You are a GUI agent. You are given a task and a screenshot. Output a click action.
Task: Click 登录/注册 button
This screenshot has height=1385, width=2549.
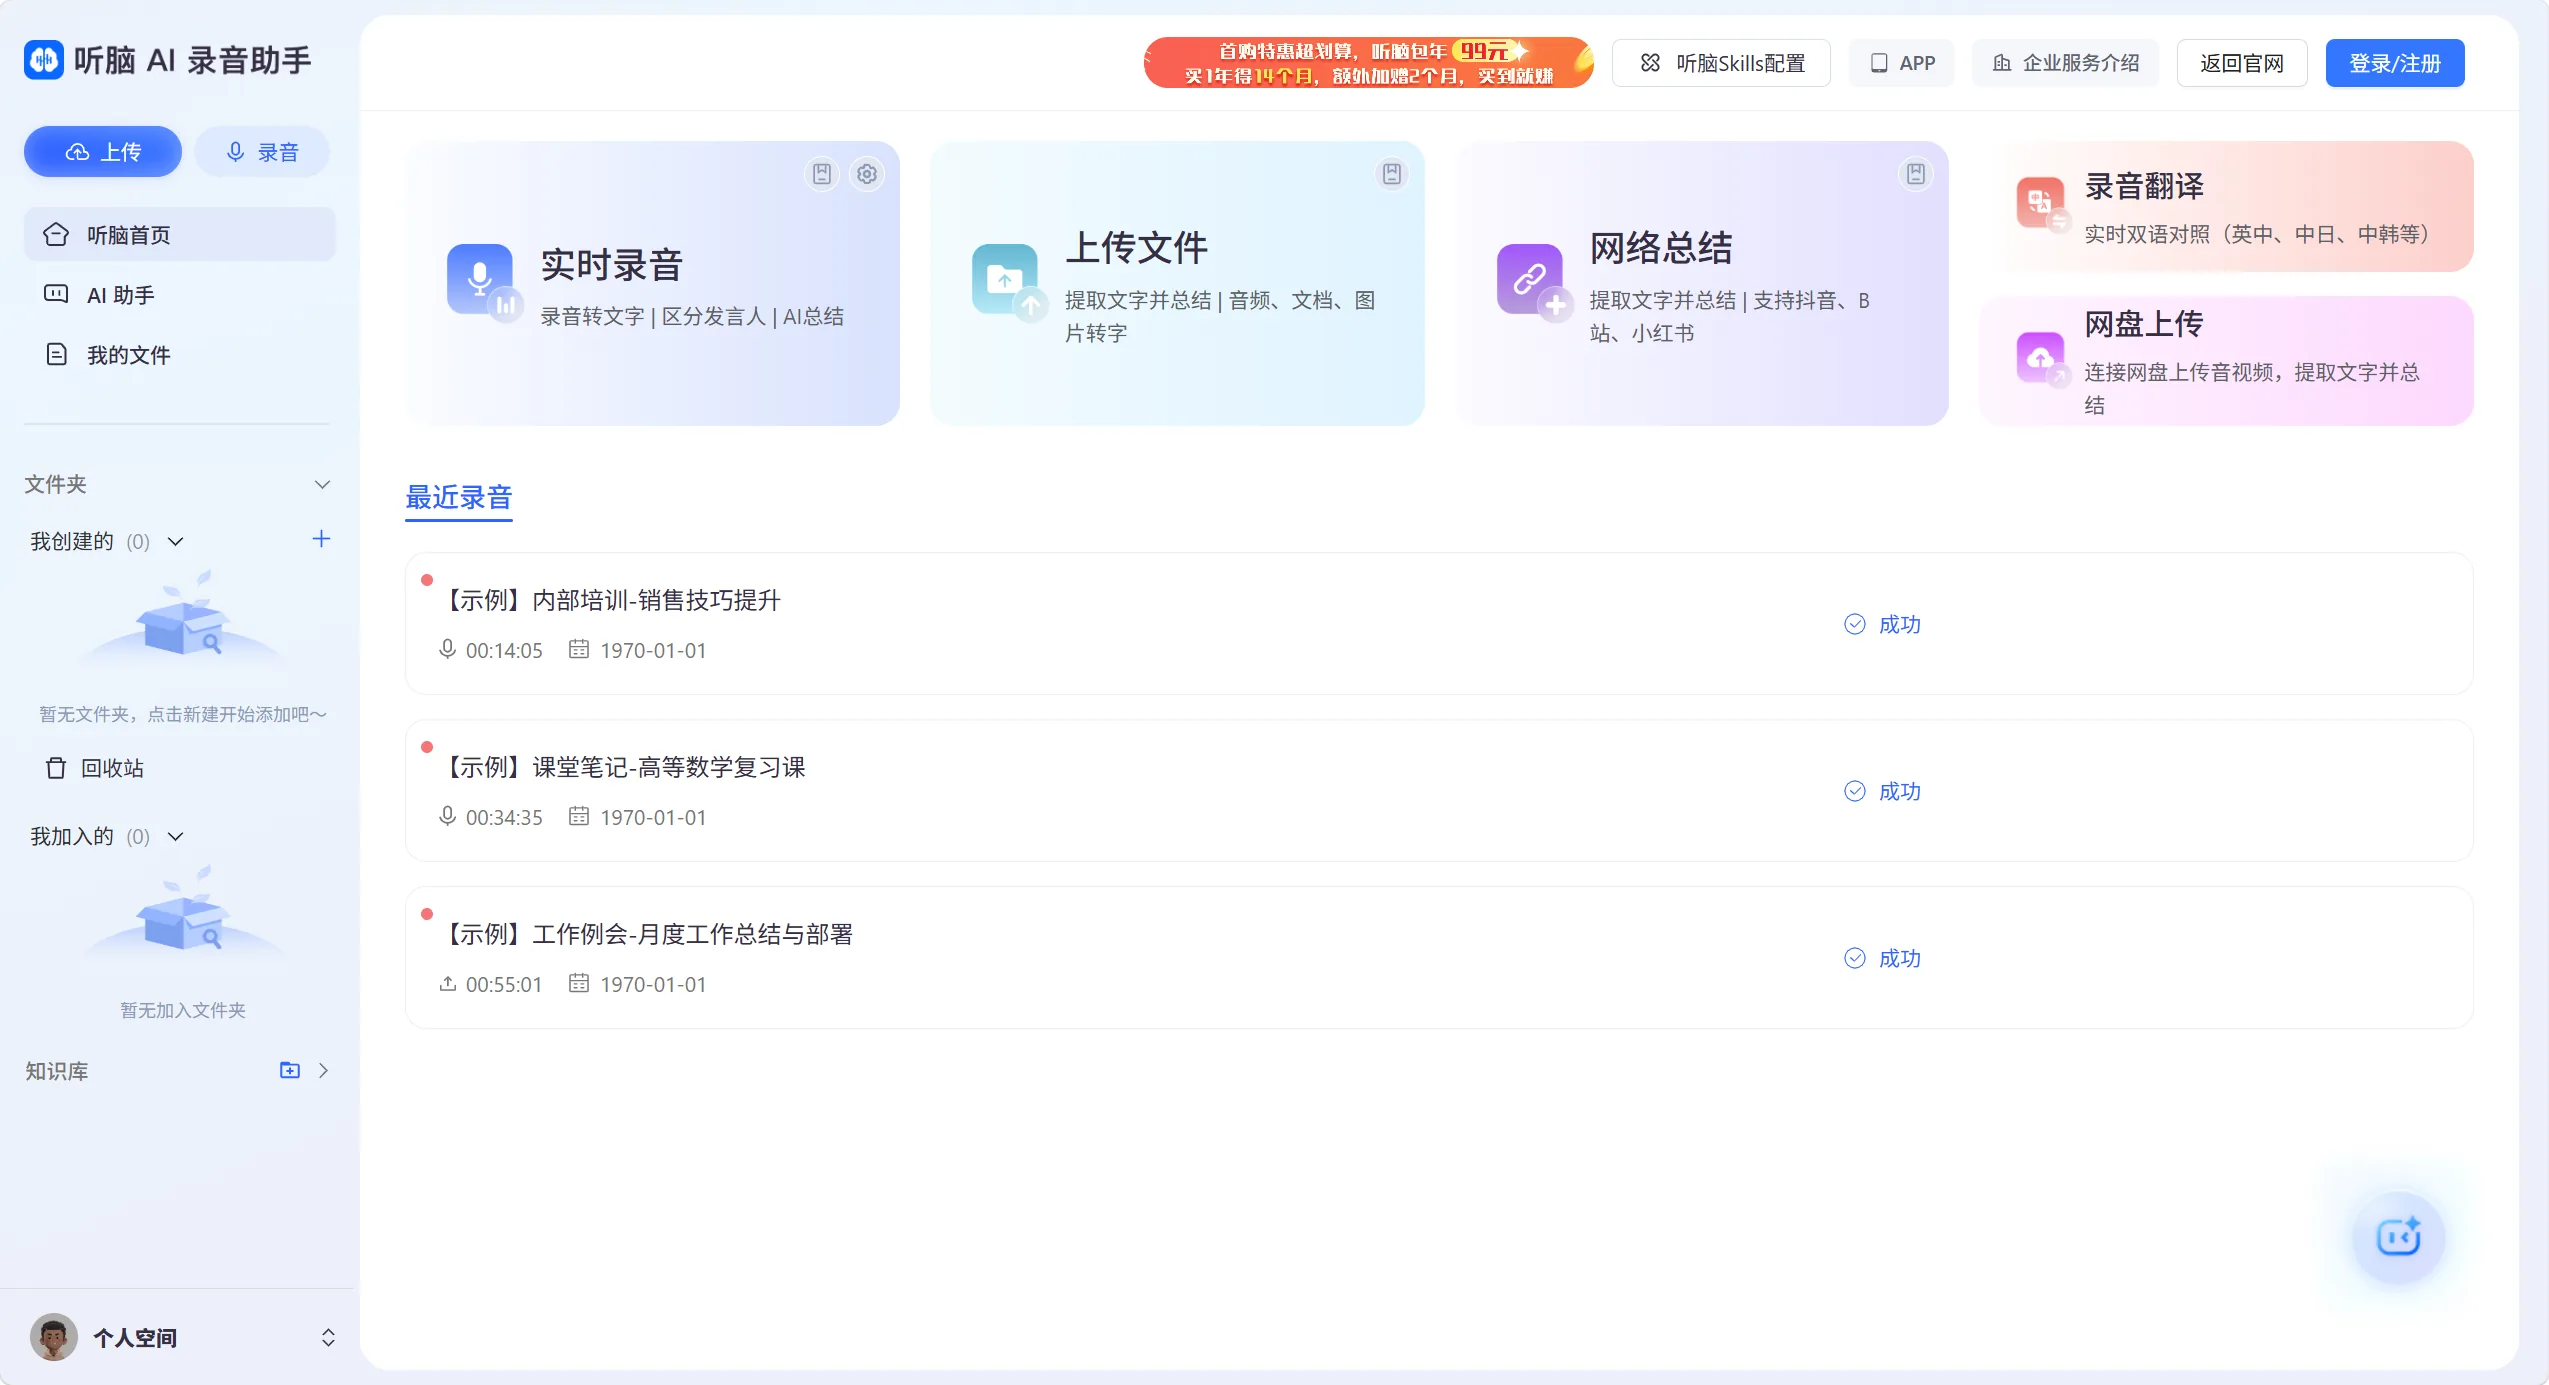[2395, 63]
